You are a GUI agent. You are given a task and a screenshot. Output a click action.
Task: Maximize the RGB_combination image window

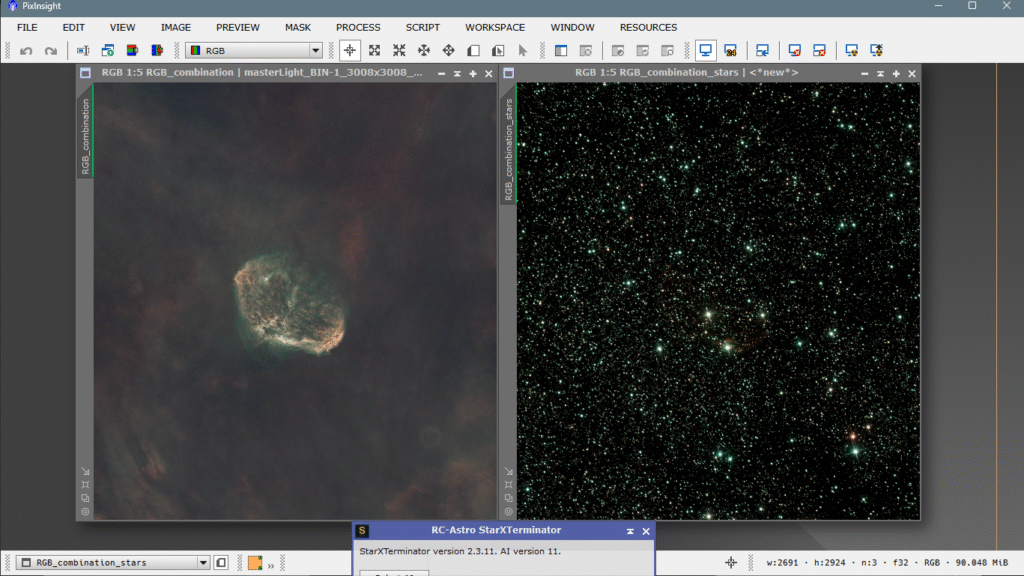[x=473, y=74]
